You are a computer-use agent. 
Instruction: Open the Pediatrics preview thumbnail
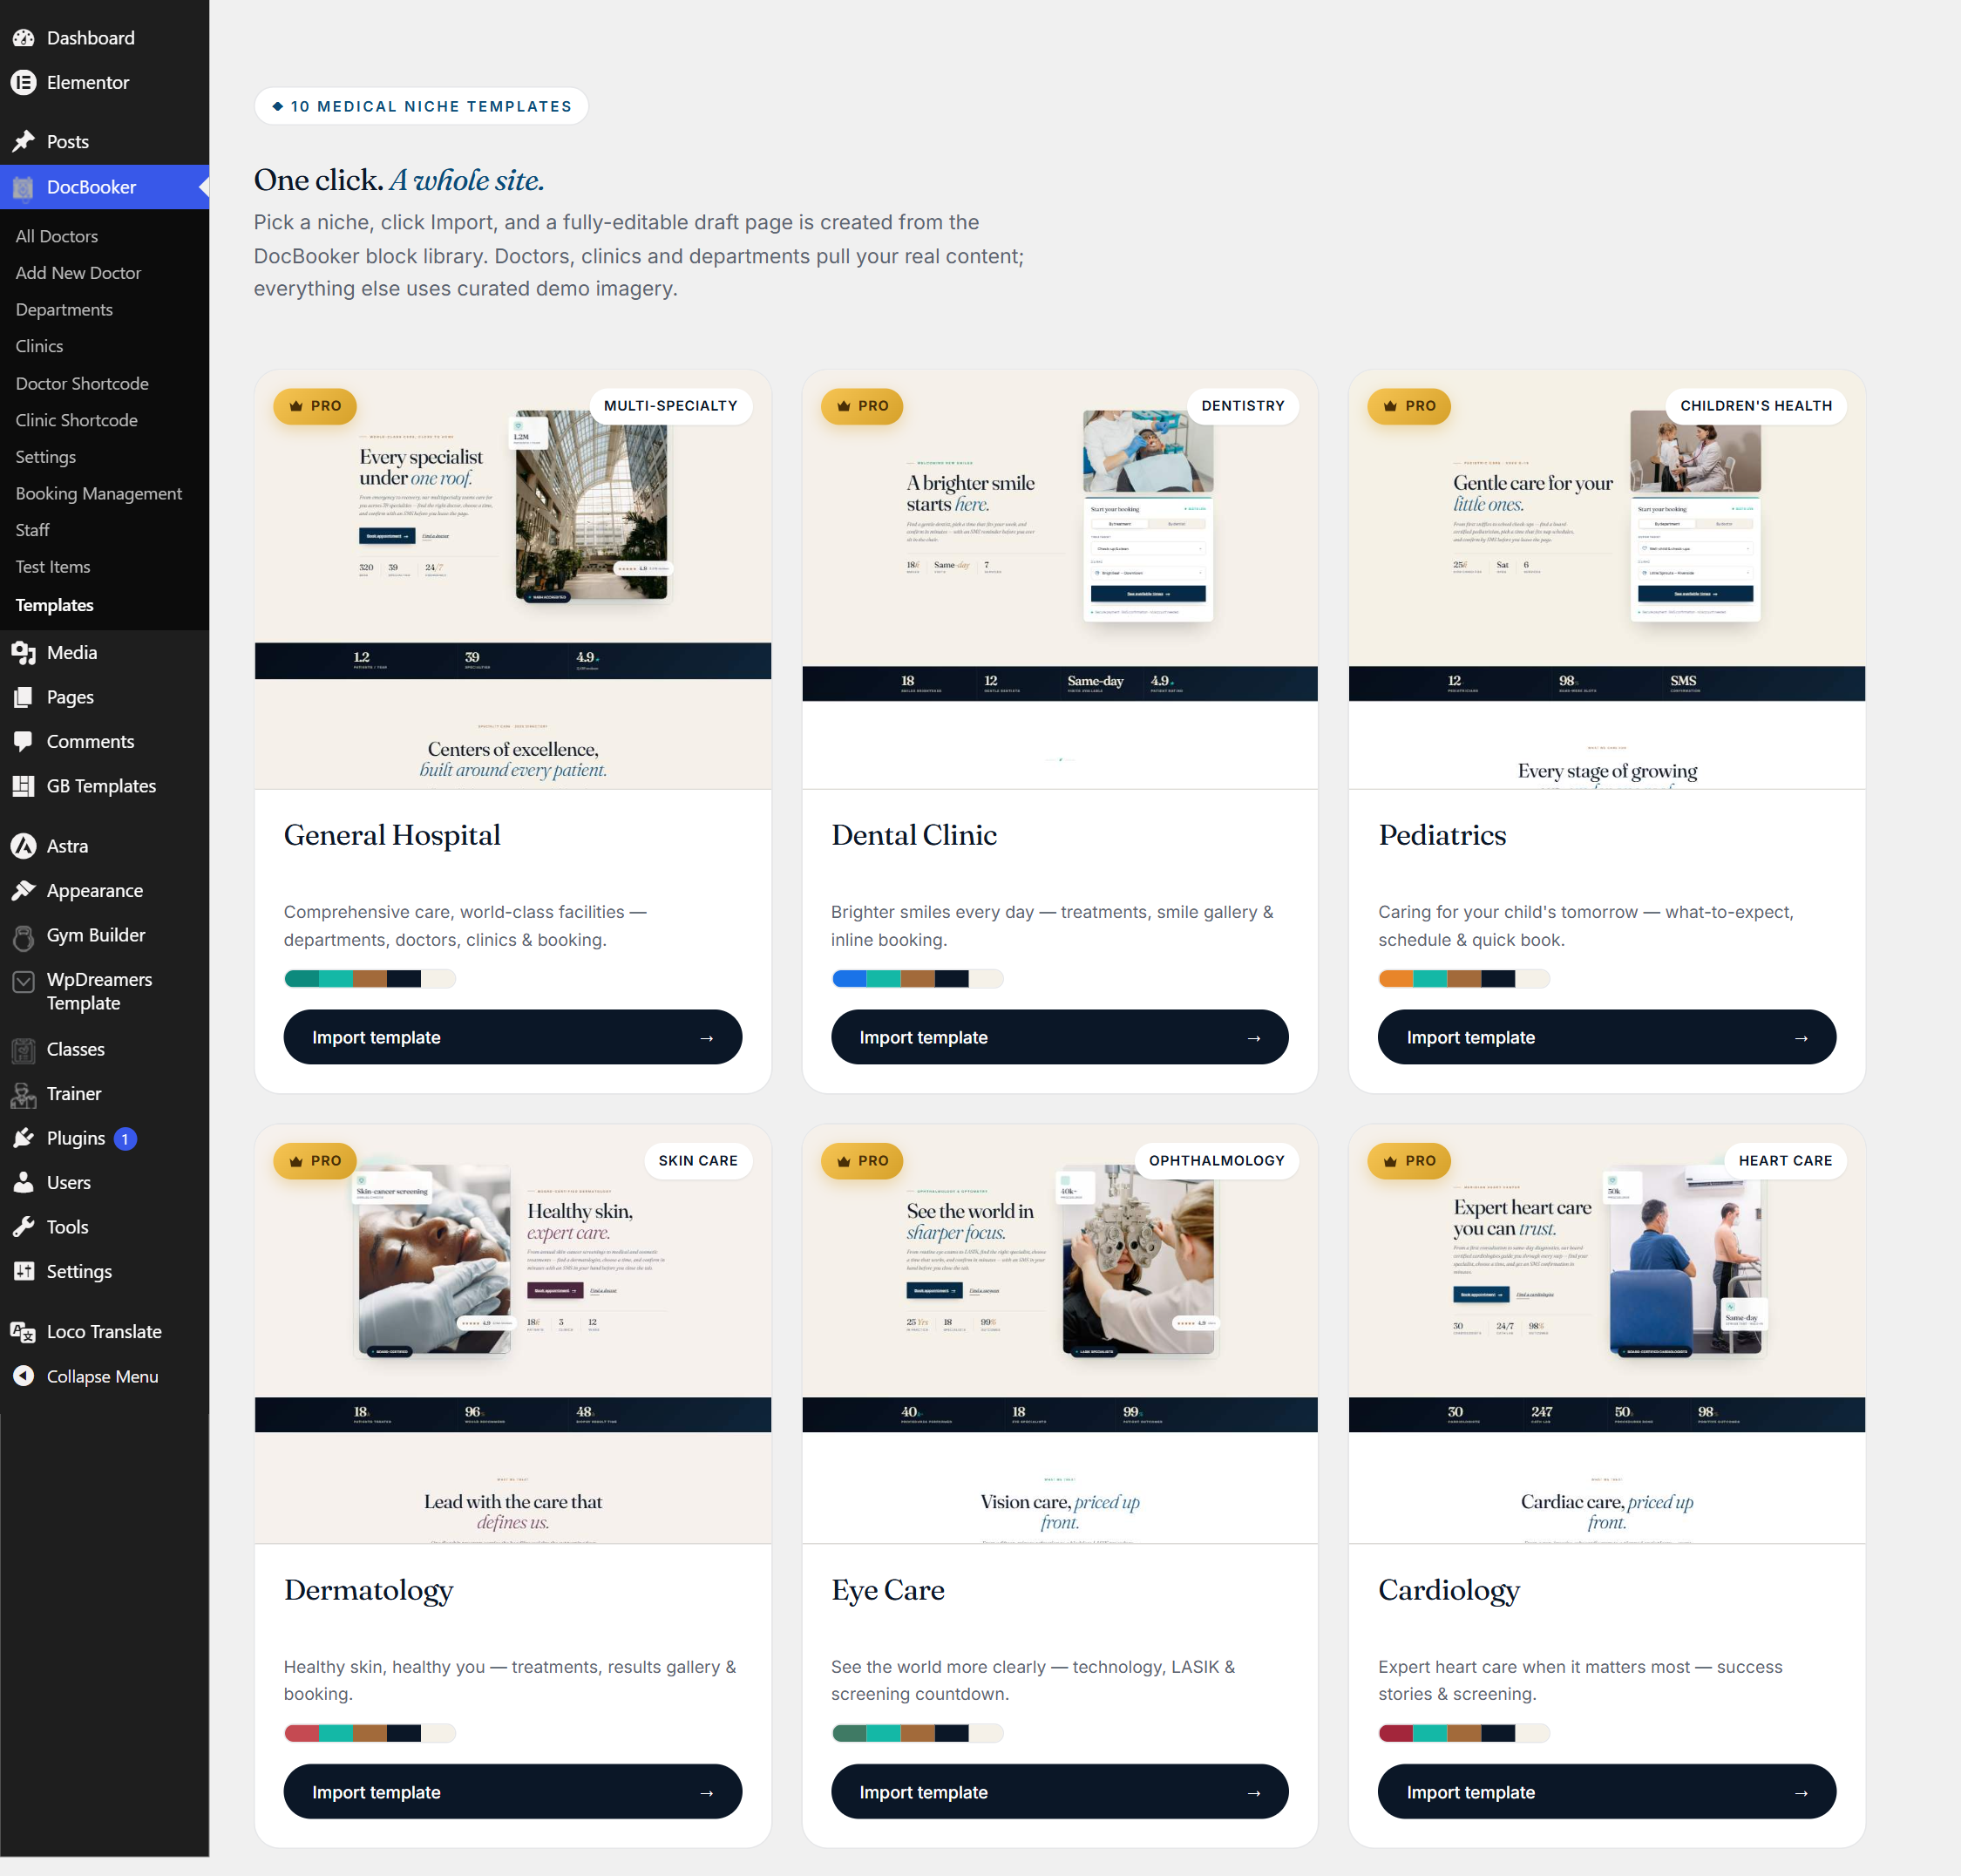pos(1607,580)
